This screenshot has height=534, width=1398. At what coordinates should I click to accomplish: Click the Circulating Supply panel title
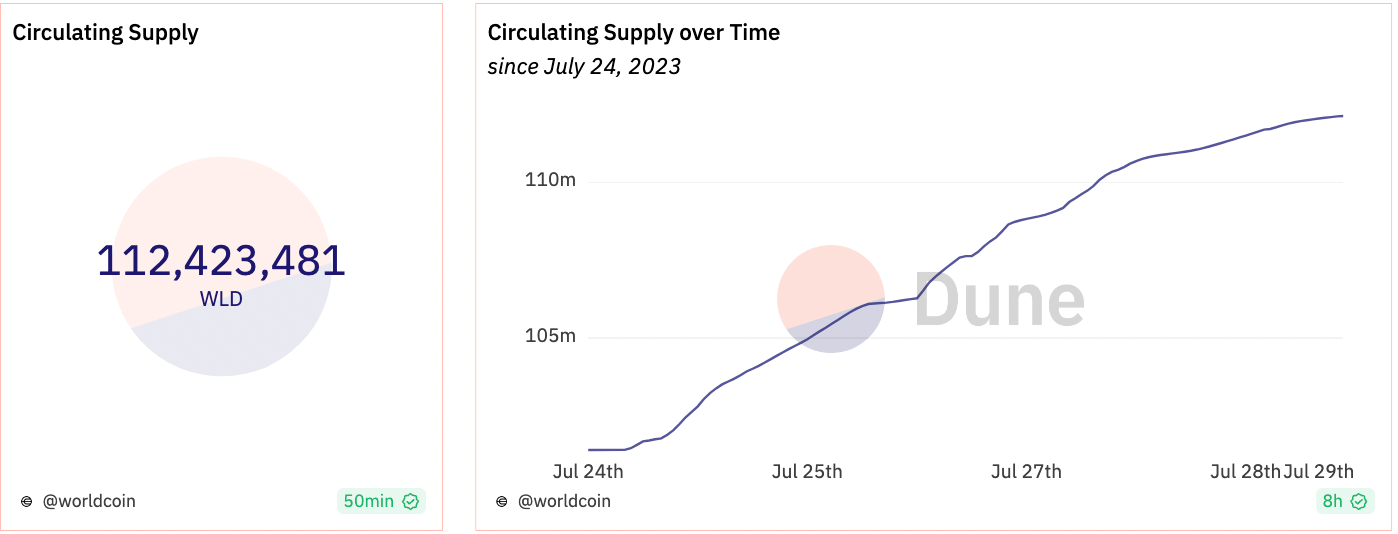click(x=106, y=32)
